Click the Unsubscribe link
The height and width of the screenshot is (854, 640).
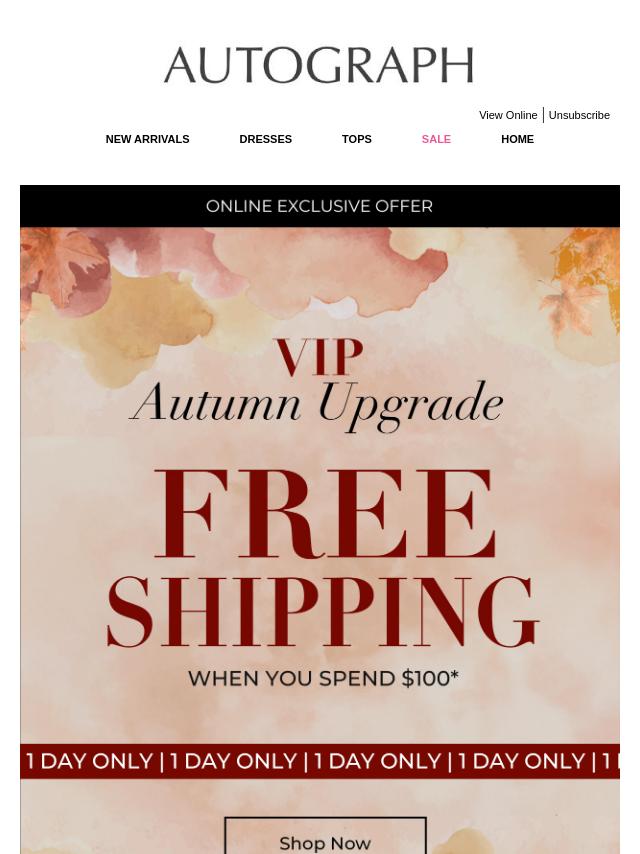[578, 115]
